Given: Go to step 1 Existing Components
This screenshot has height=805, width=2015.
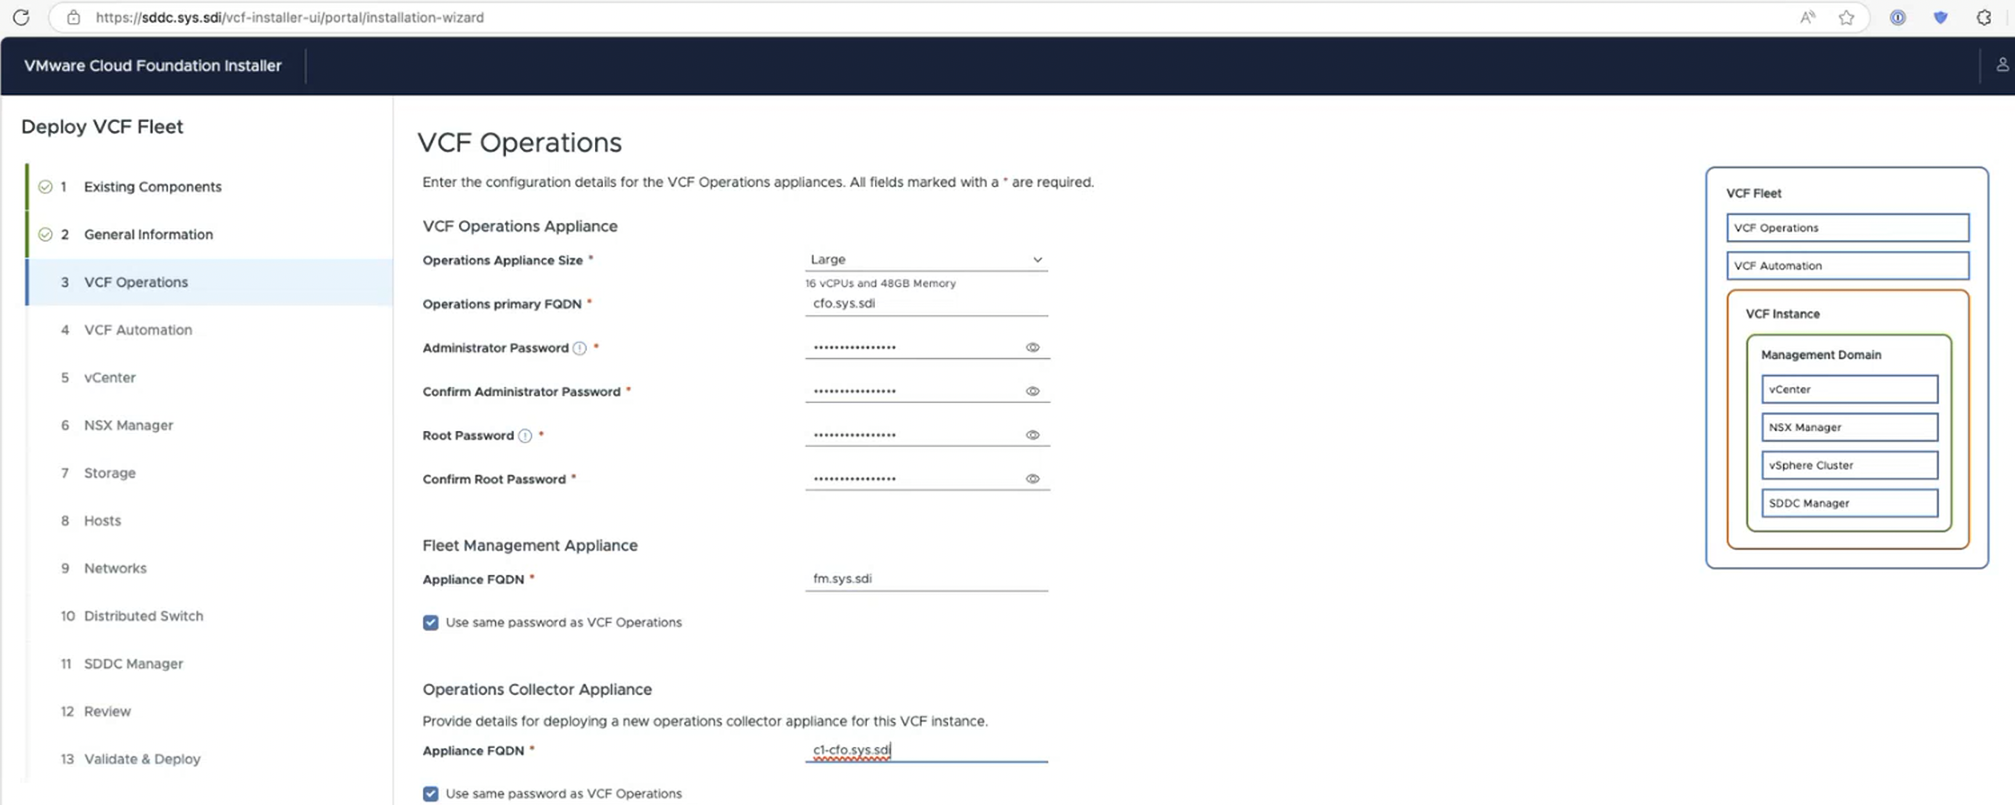Looking at the screenshot, I should tap(210, 187).
